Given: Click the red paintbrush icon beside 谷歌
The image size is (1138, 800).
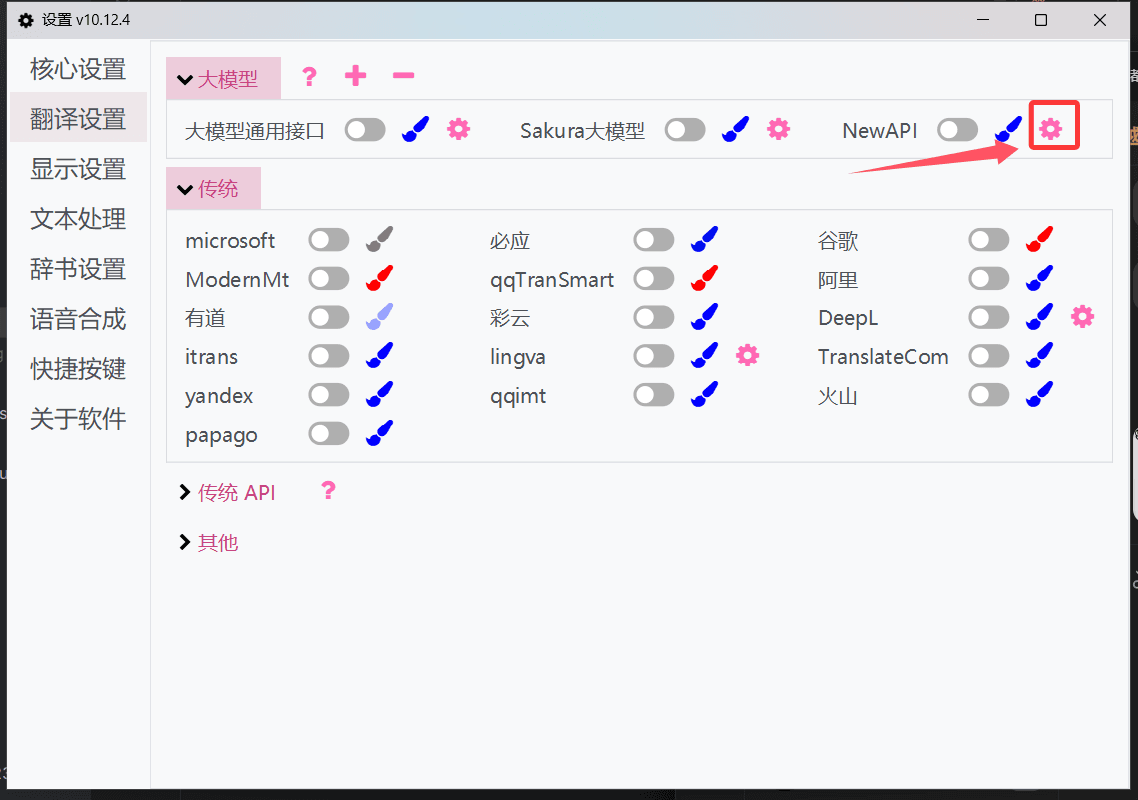Looking at the screenshot, I should 1040,238.
